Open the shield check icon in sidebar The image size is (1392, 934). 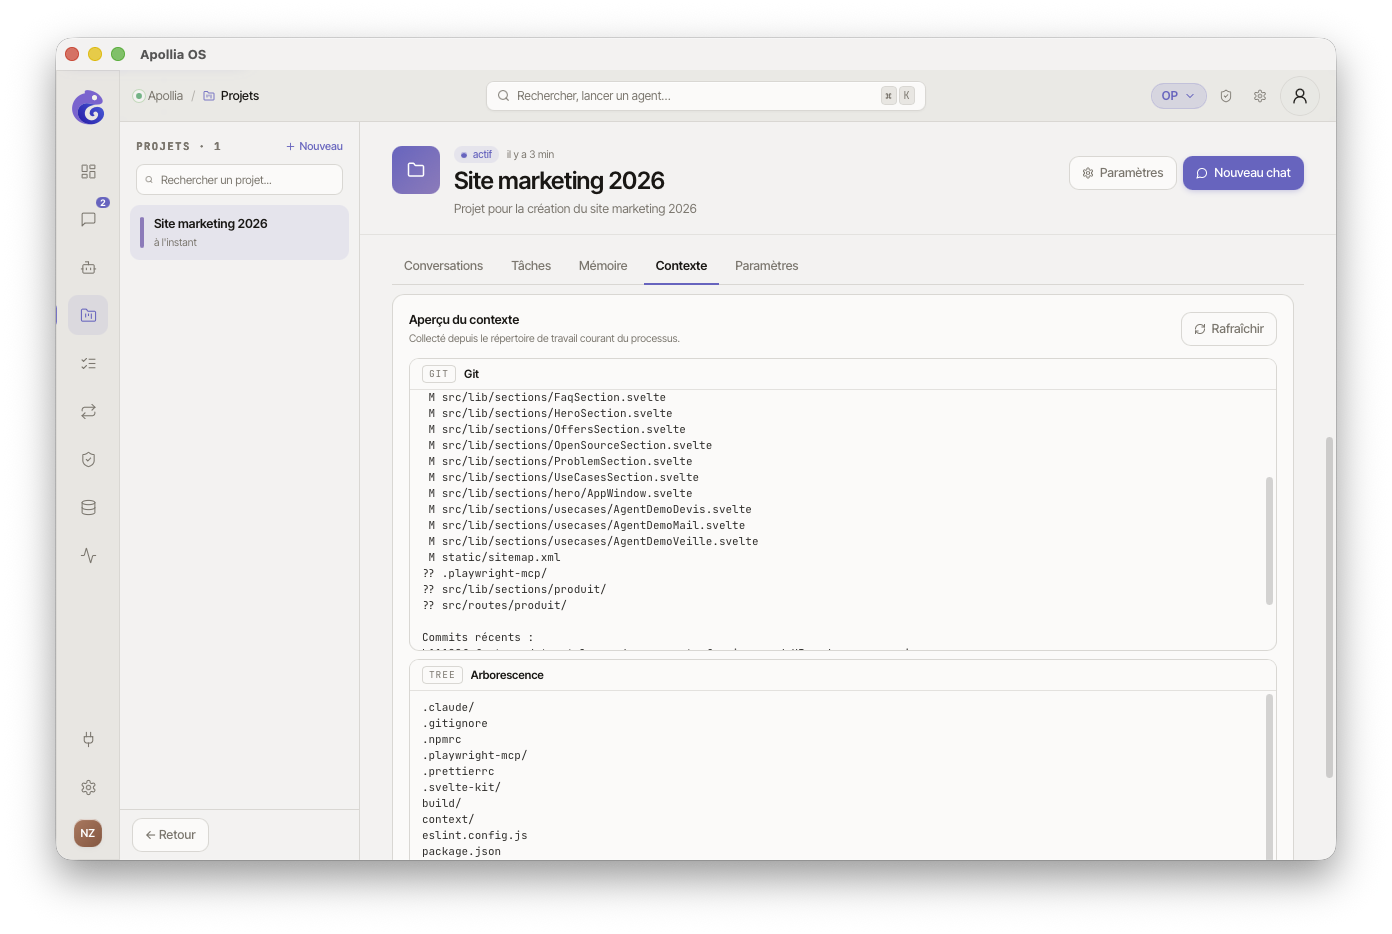point(88,459)
